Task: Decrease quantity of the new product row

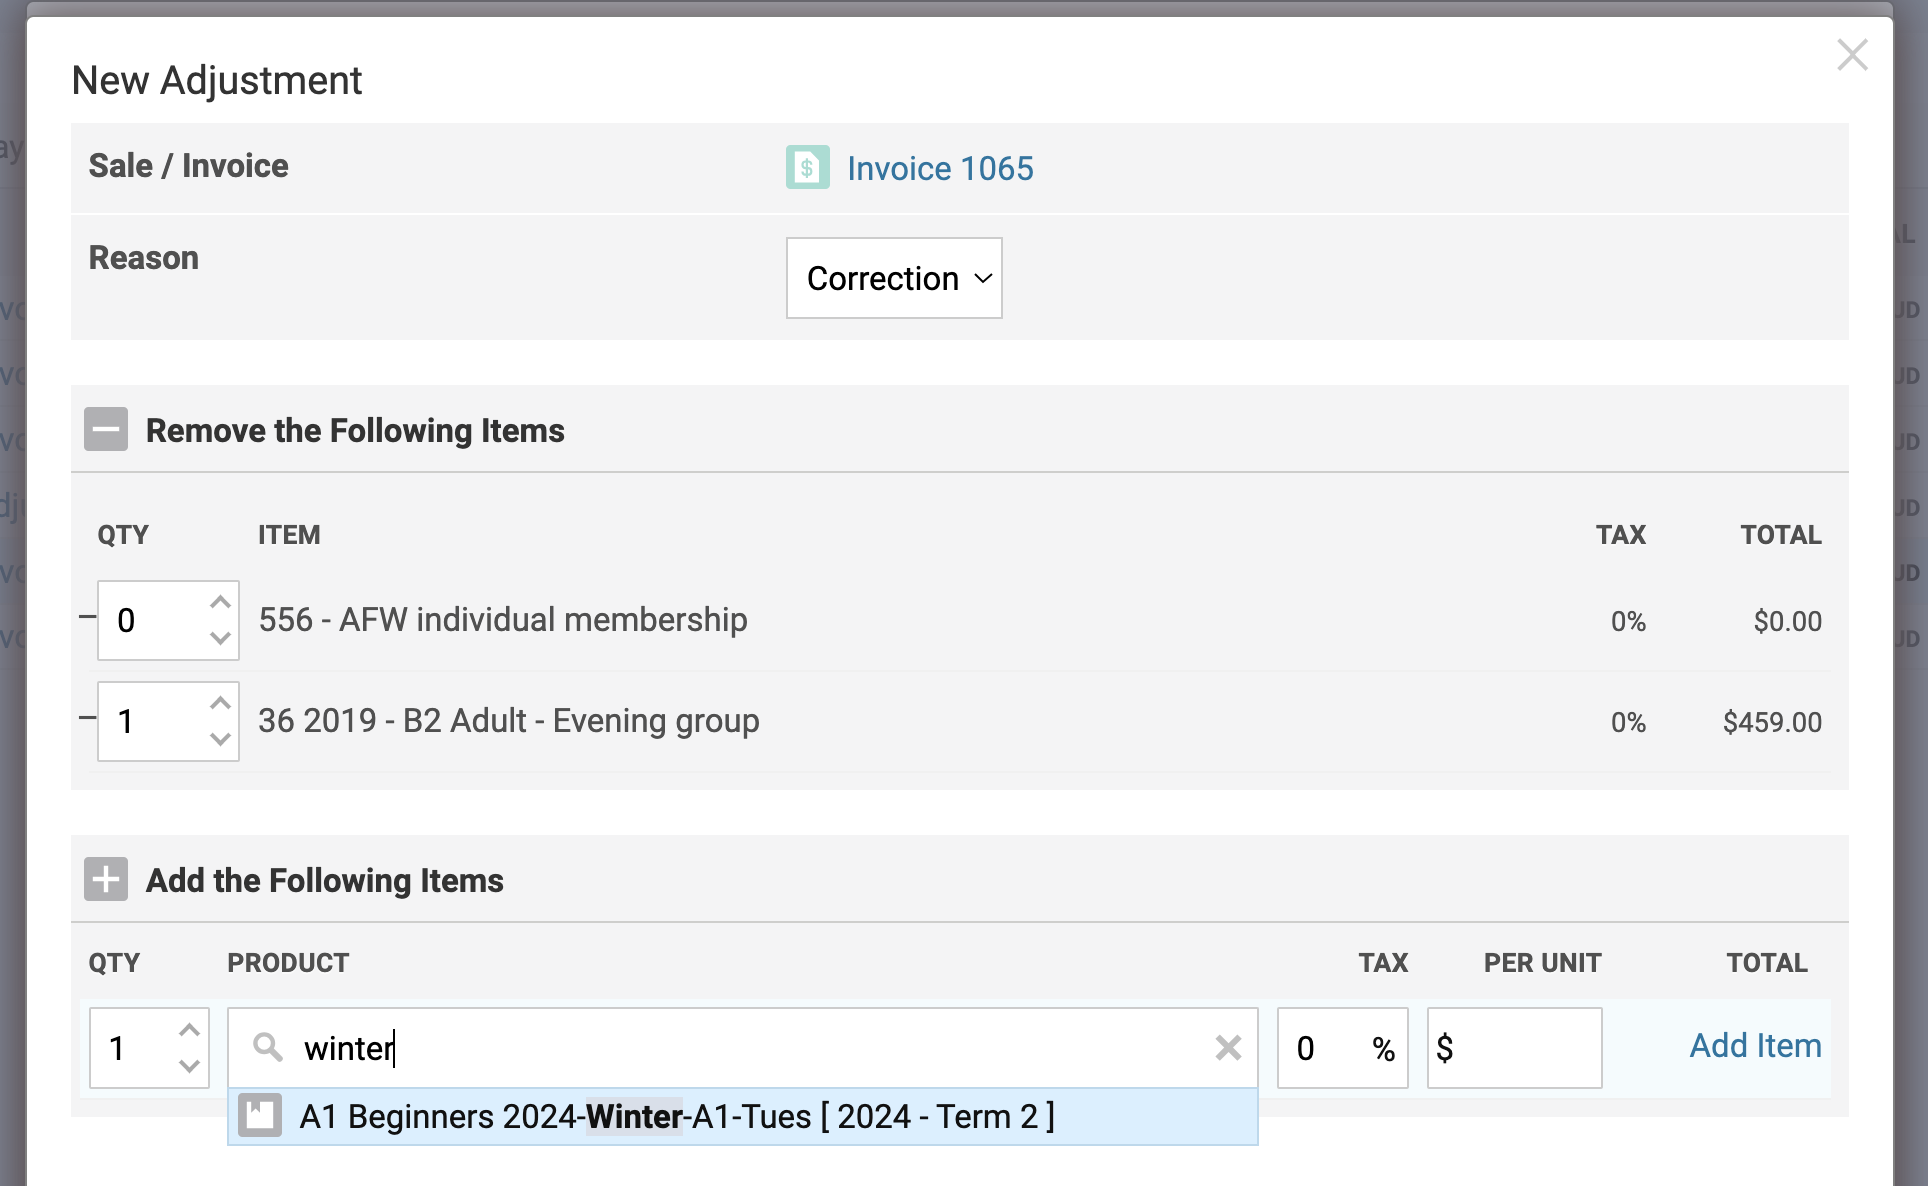Action: pyautogui.click(x=189, y=1066)
